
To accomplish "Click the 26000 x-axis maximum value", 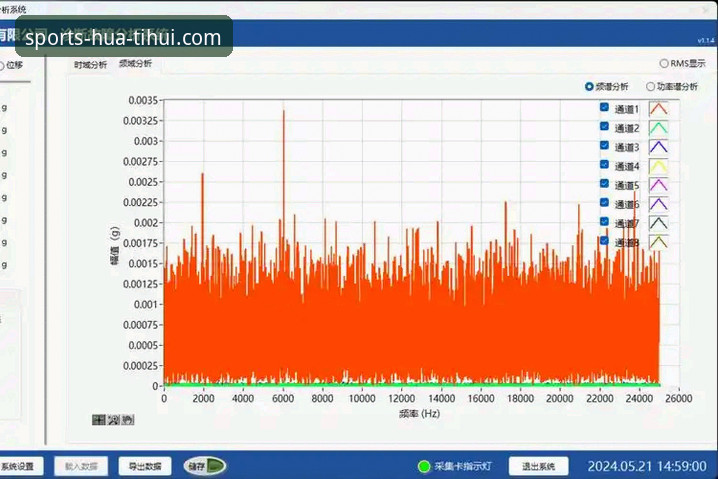I will [x=678, y=398].
